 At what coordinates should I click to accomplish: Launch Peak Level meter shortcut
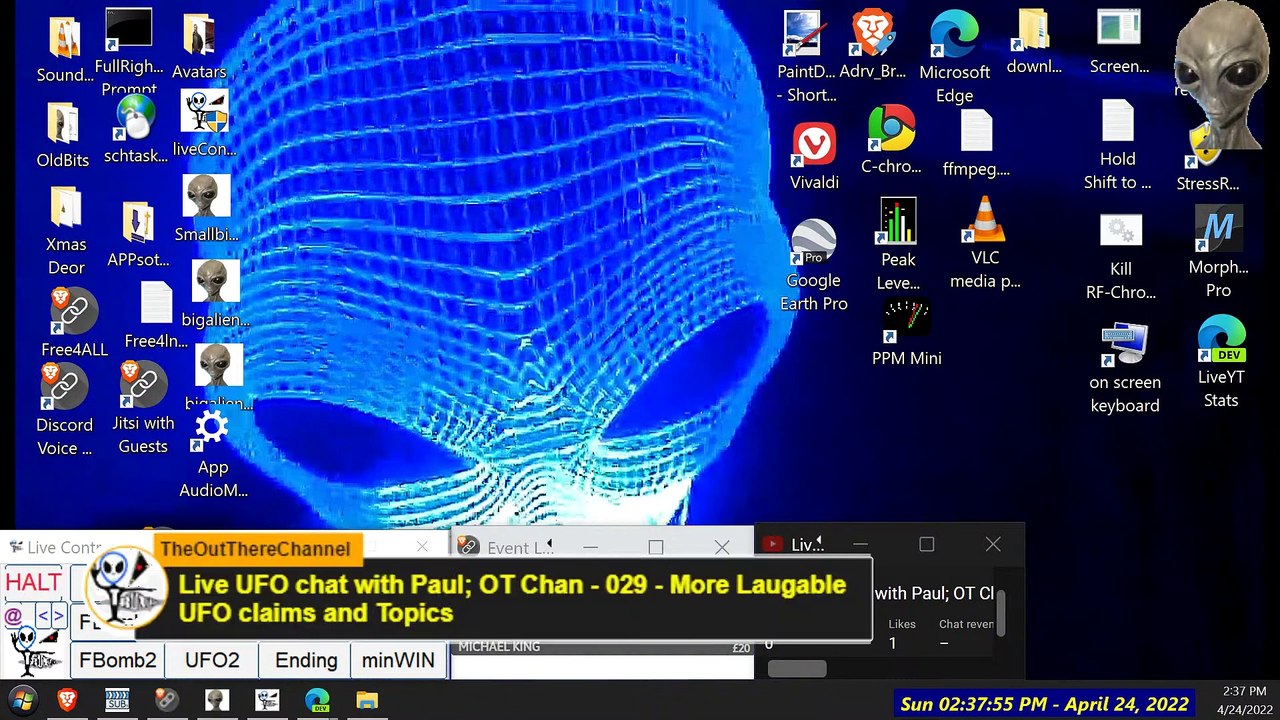(x=898, y=246)
